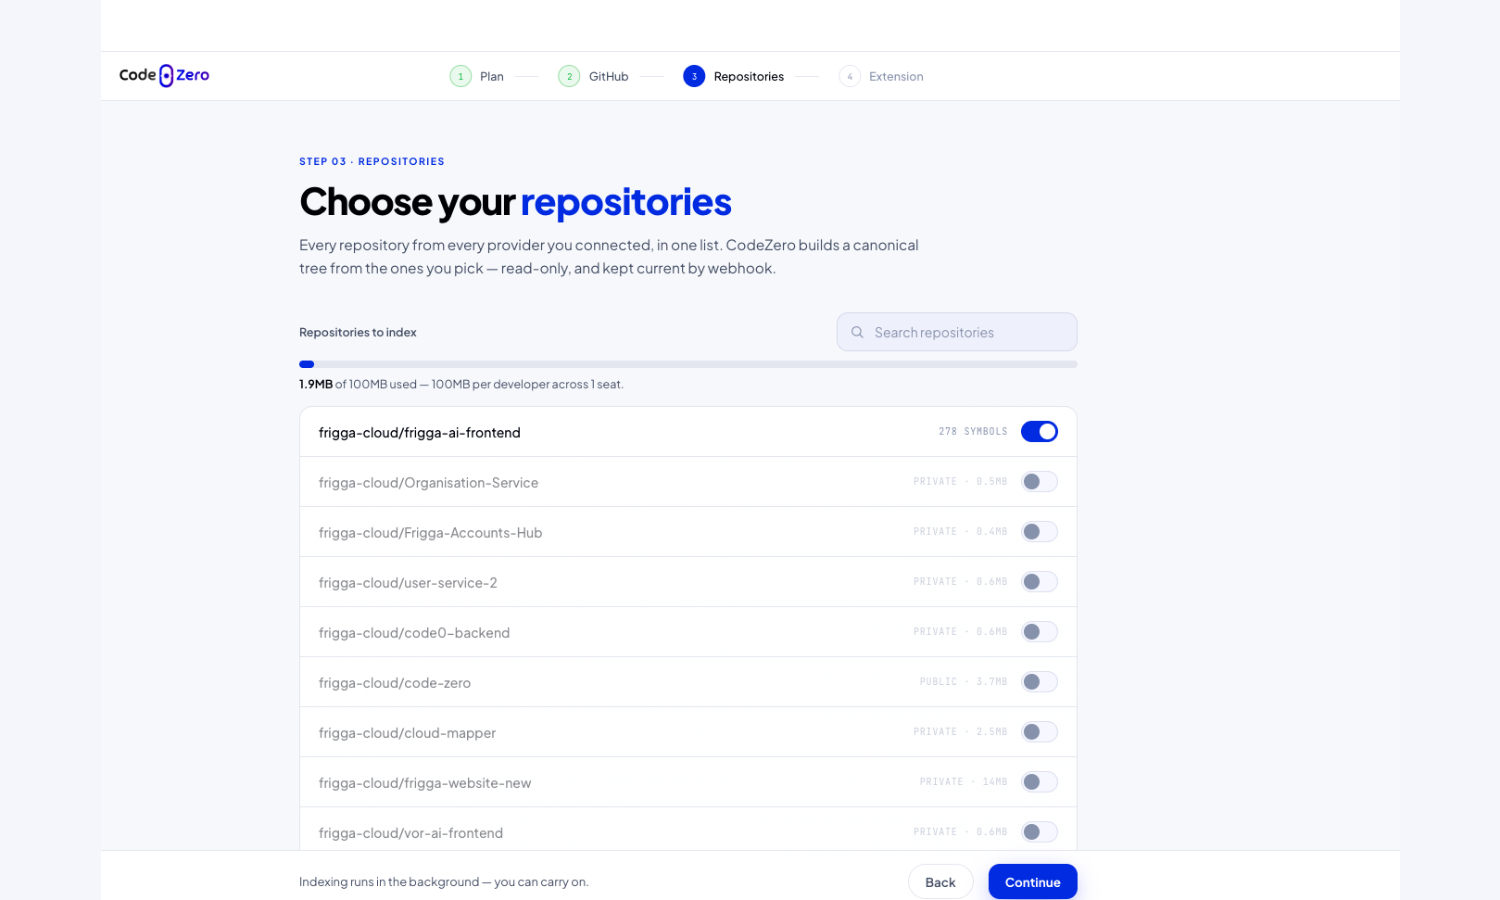Click the Choose your repositories title
This screenshot has height=900, width=1500.
[x=516, y=202]
